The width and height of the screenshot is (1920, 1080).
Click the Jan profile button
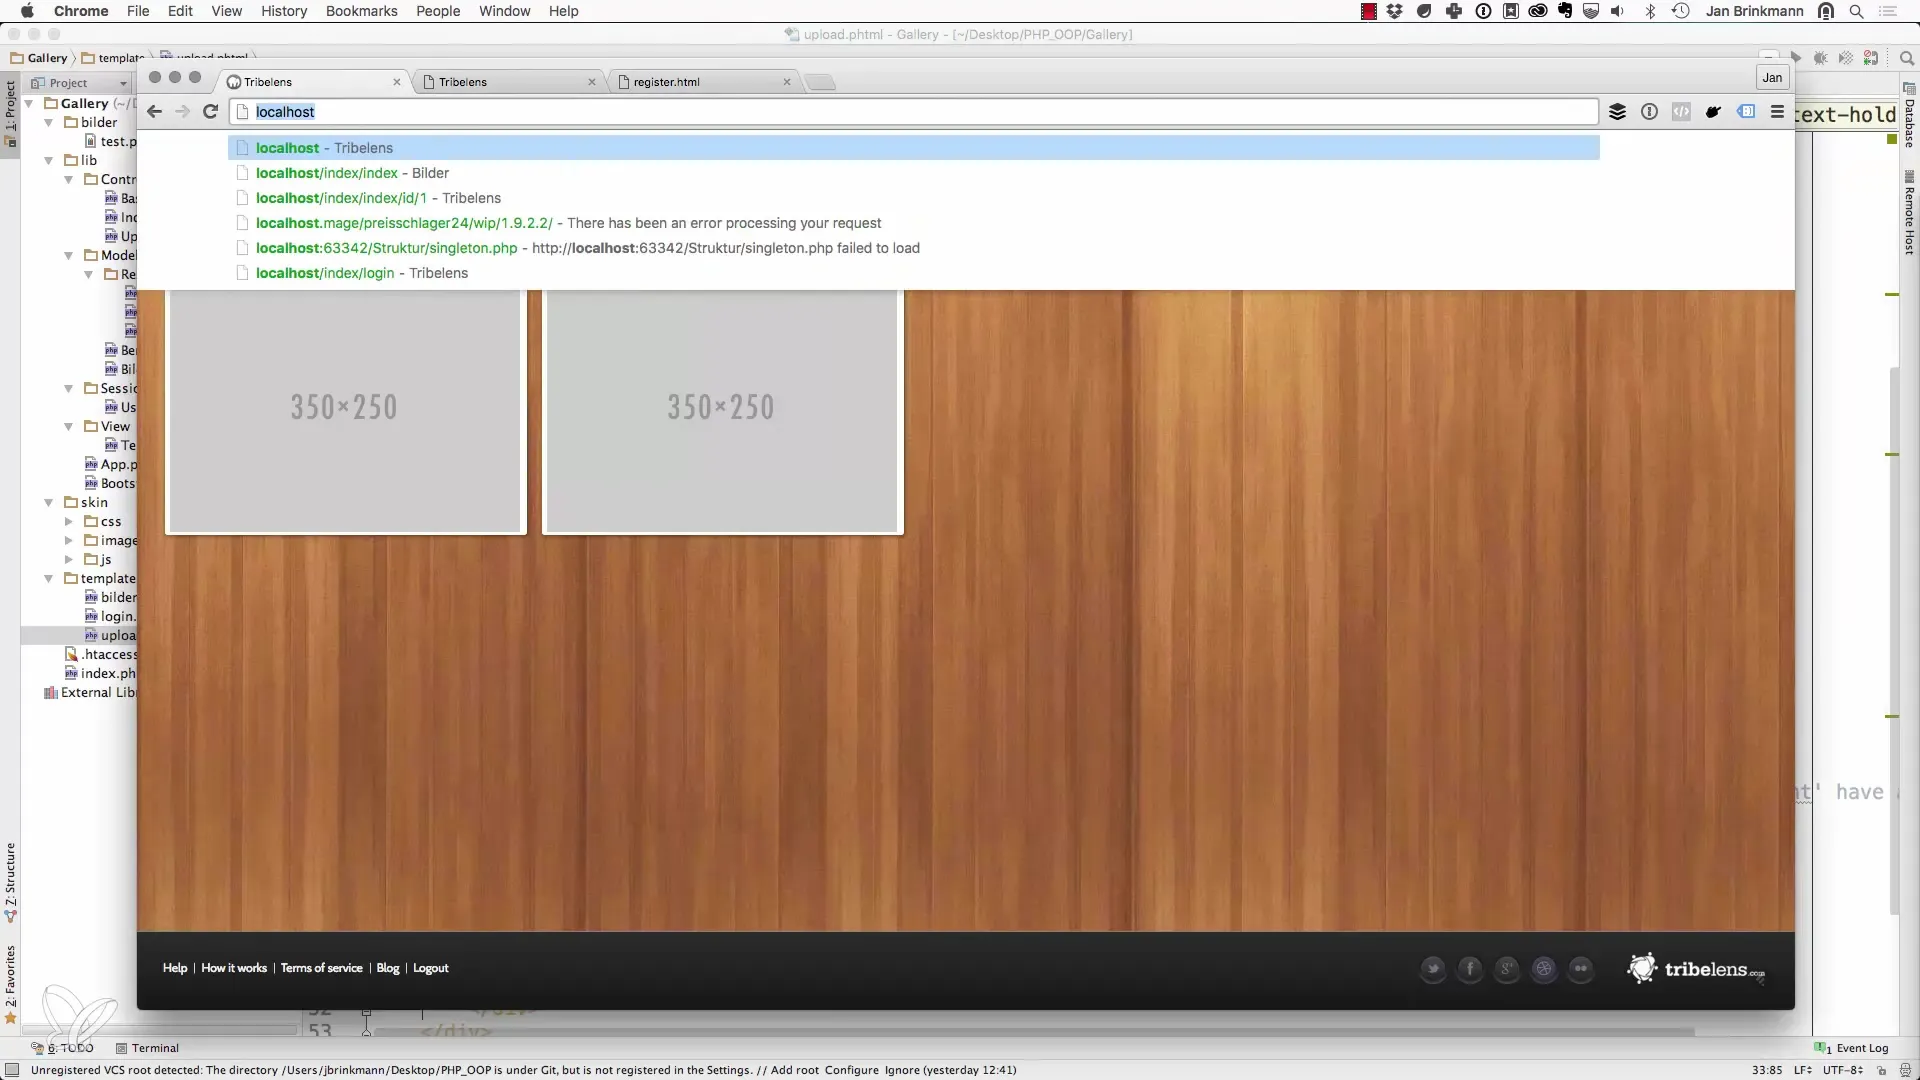pyautogui.click(x=1772, y=77)
